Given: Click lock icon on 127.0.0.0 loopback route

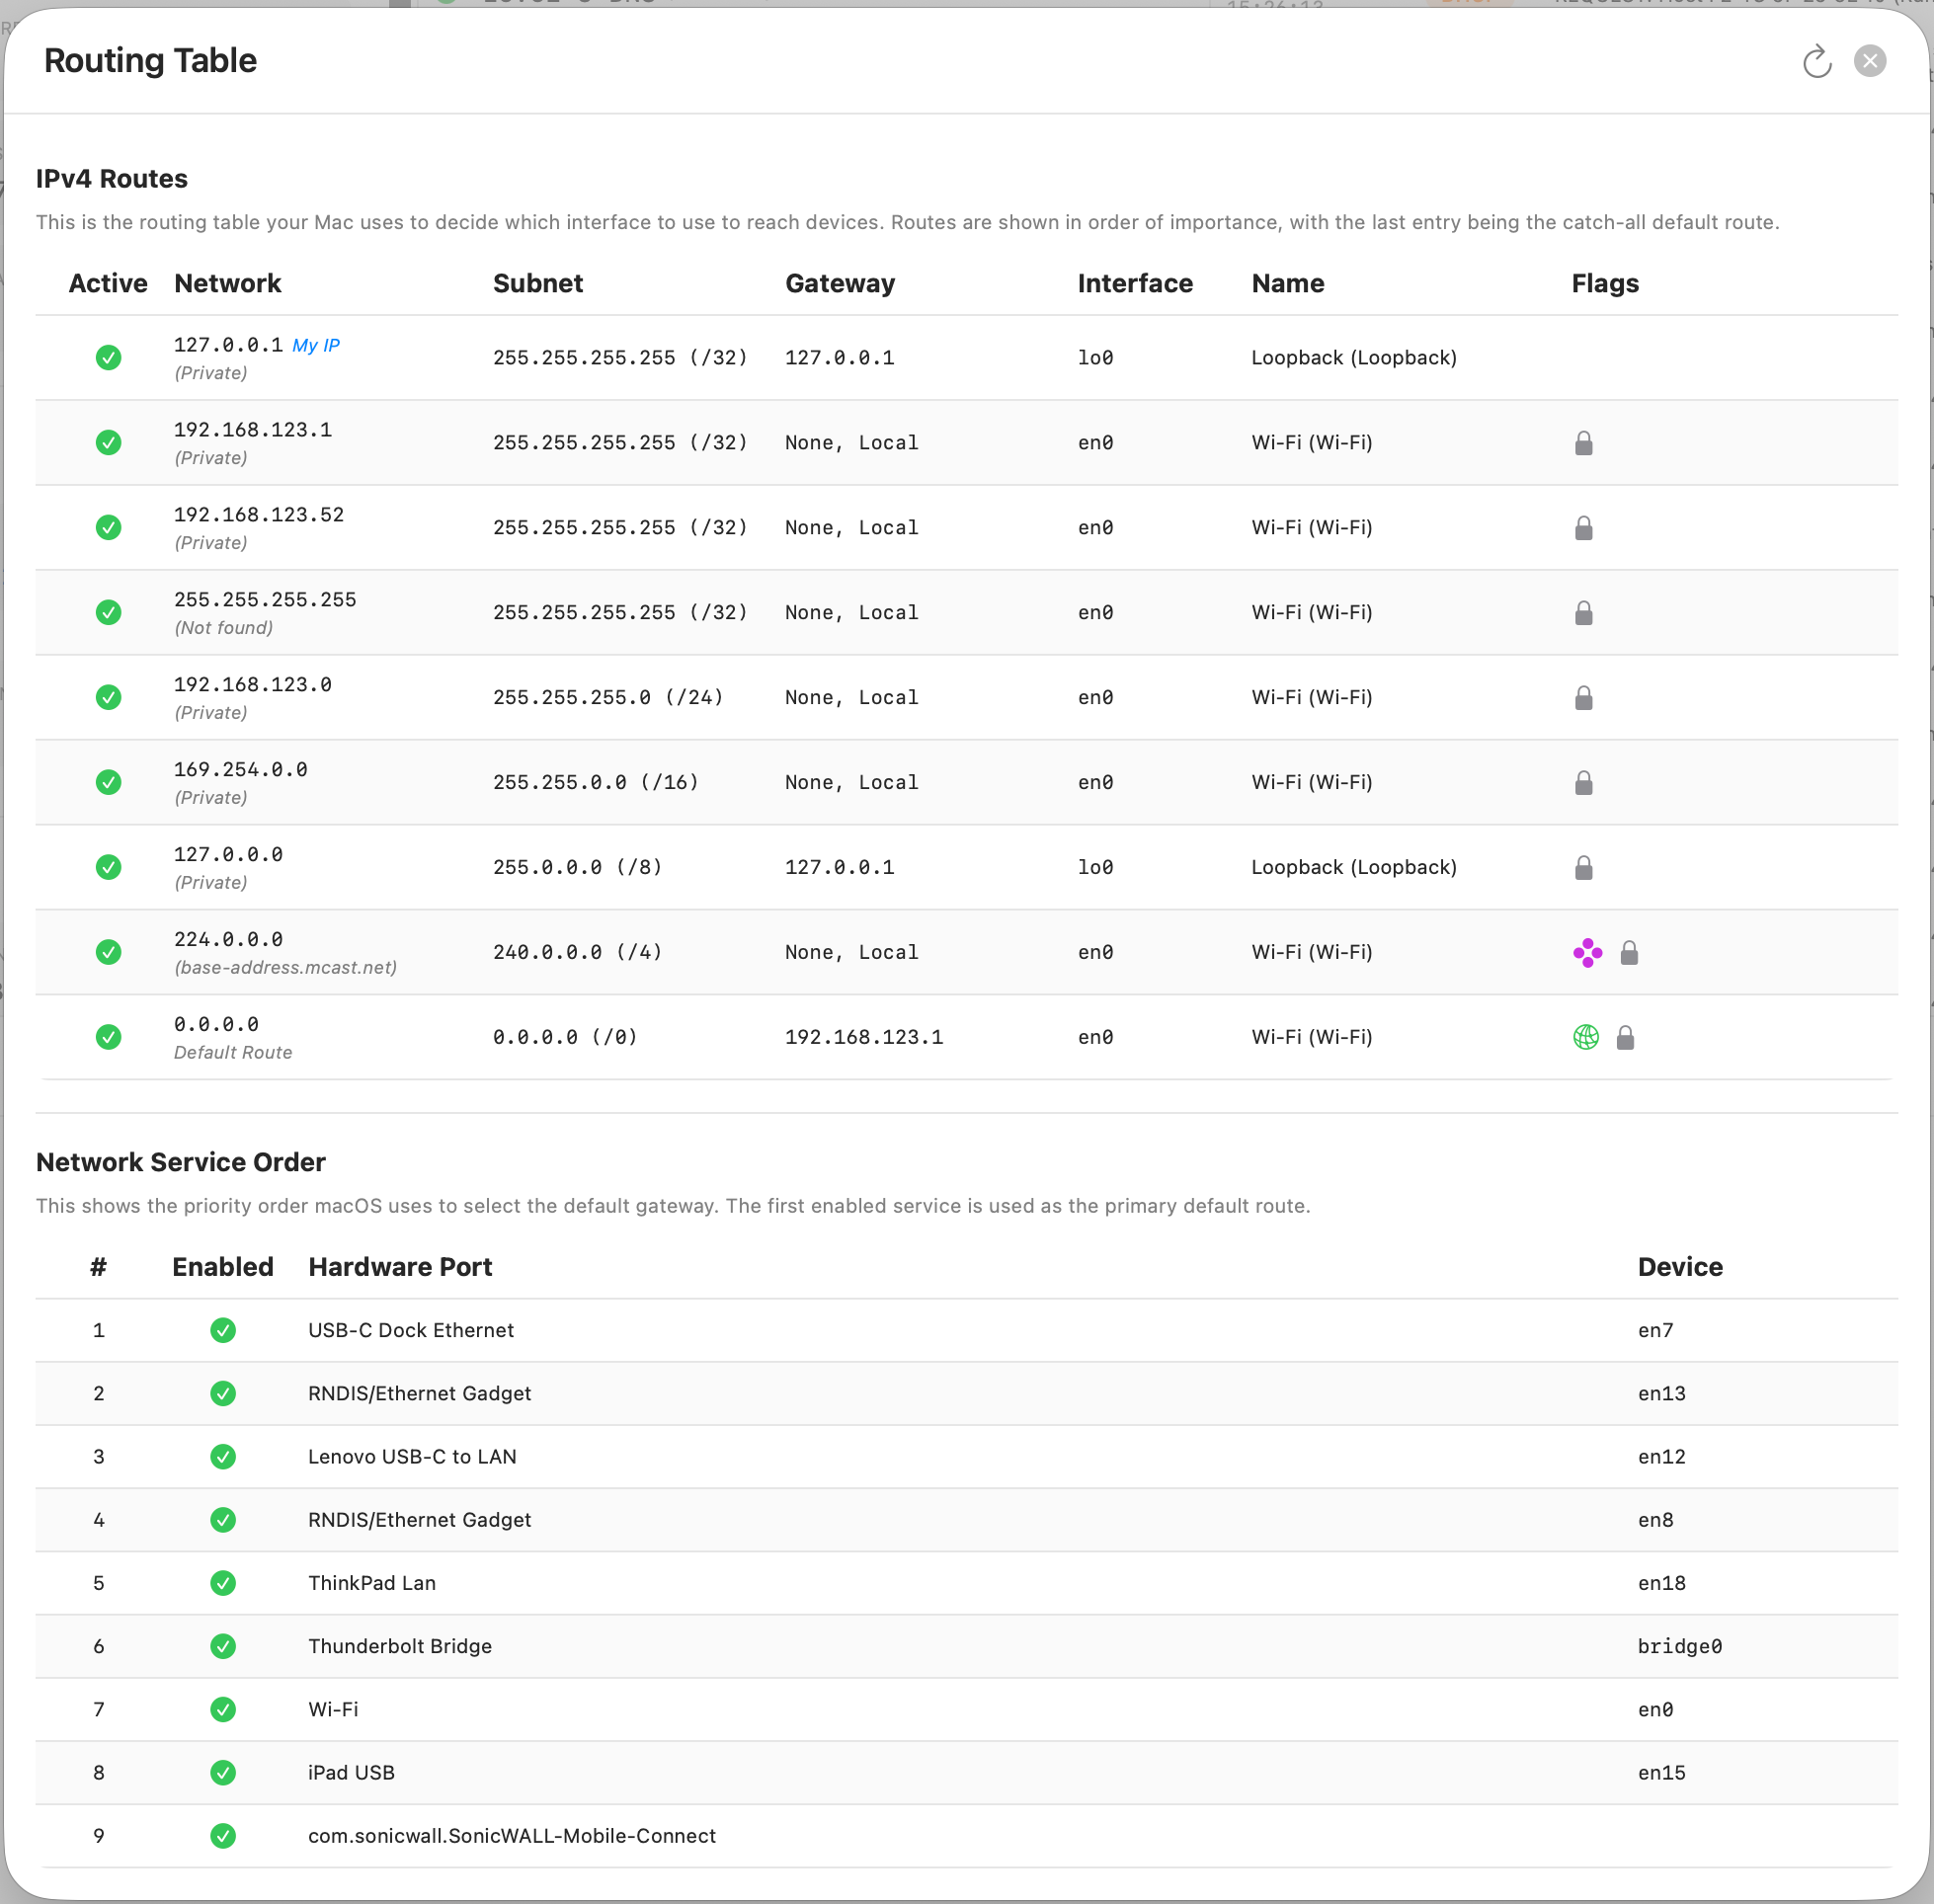Looking at the screenshot, I should [1583, 868].
